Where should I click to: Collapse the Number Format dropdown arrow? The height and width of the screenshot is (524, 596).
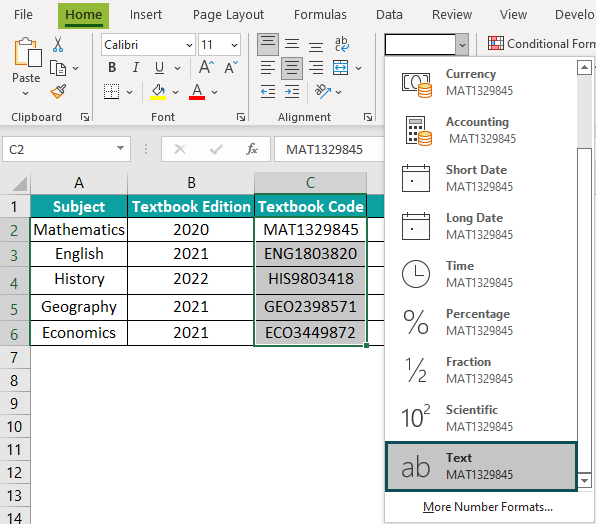tap(462, 45)
